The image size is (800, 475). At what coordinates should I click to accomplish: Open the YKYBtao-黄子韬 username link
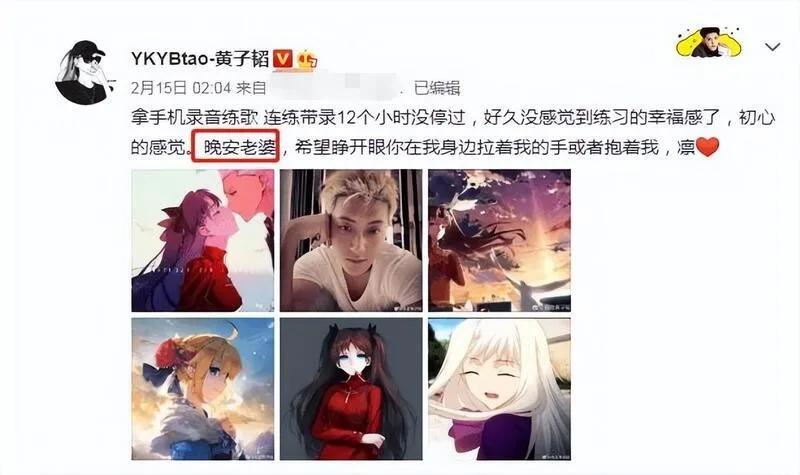[x=199, y=59]
